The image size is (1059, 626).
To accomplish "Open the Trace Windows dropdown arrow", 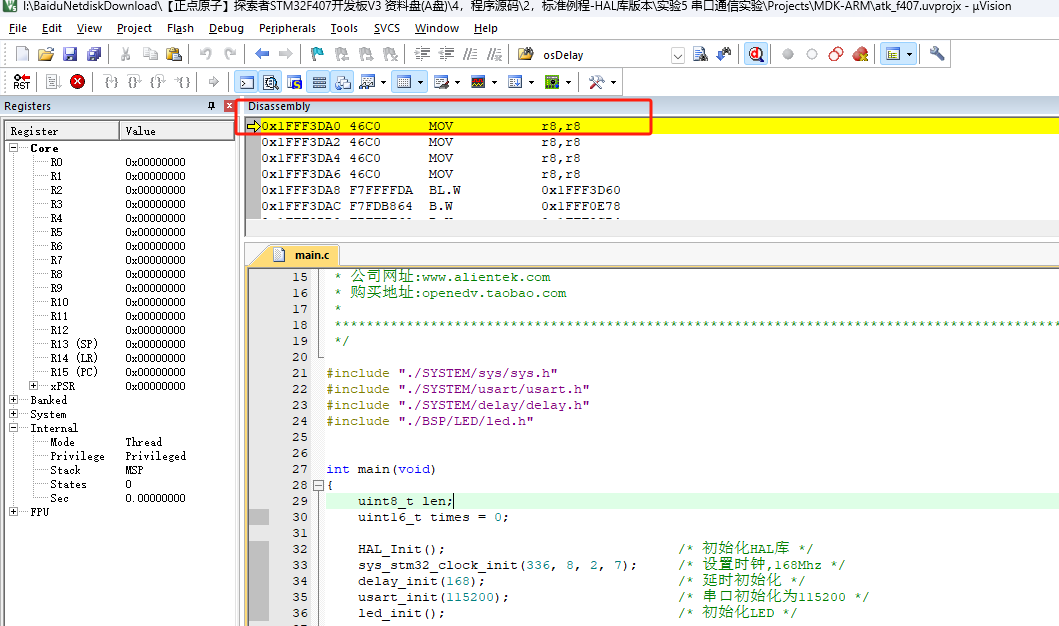I will click(x=532, y=82).
